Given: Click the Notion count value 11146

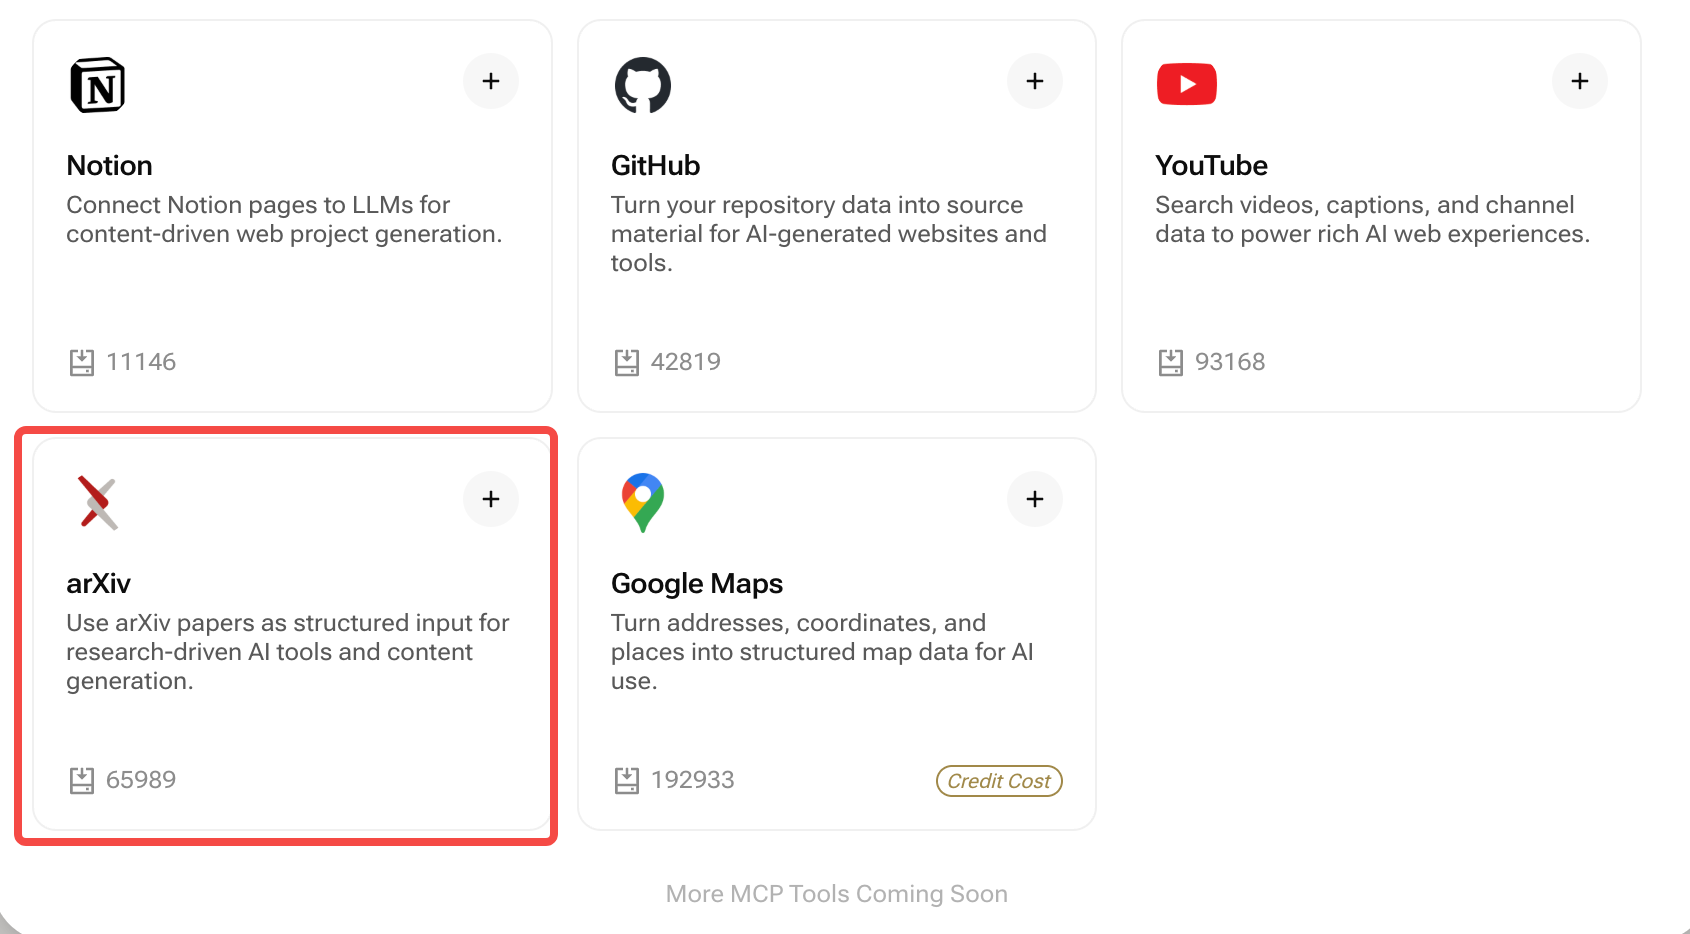Looking at the screenshot, I should point(141,362).
